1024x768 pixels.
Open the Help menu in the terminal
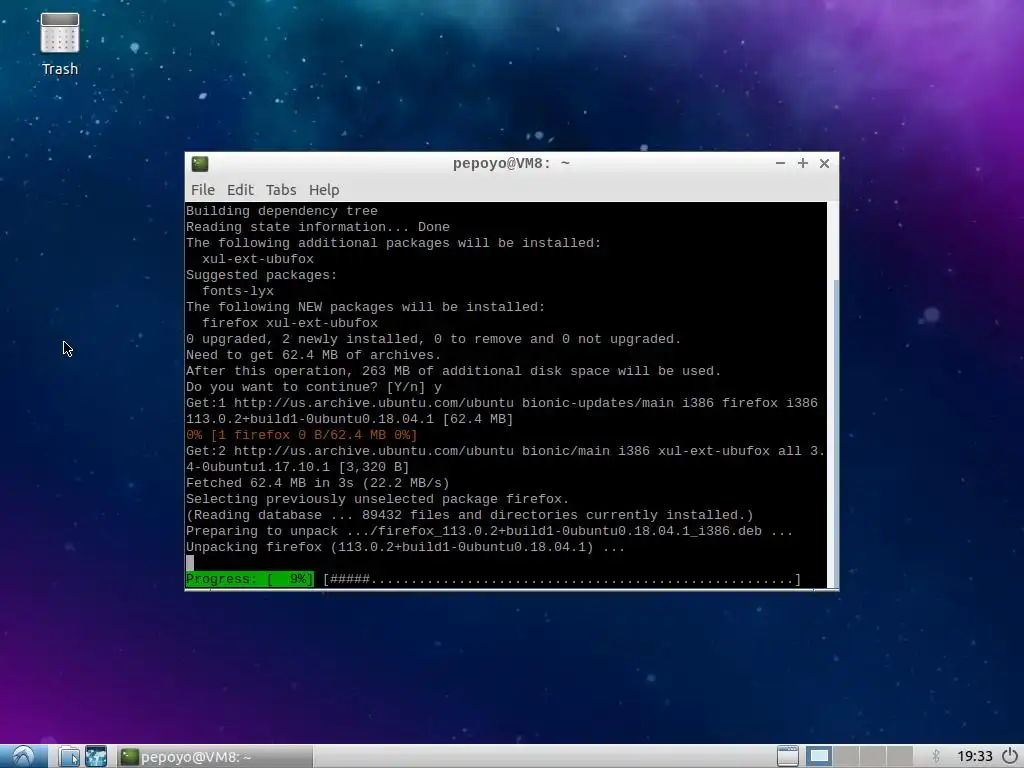pyautogui.click(x=324, y=190)
